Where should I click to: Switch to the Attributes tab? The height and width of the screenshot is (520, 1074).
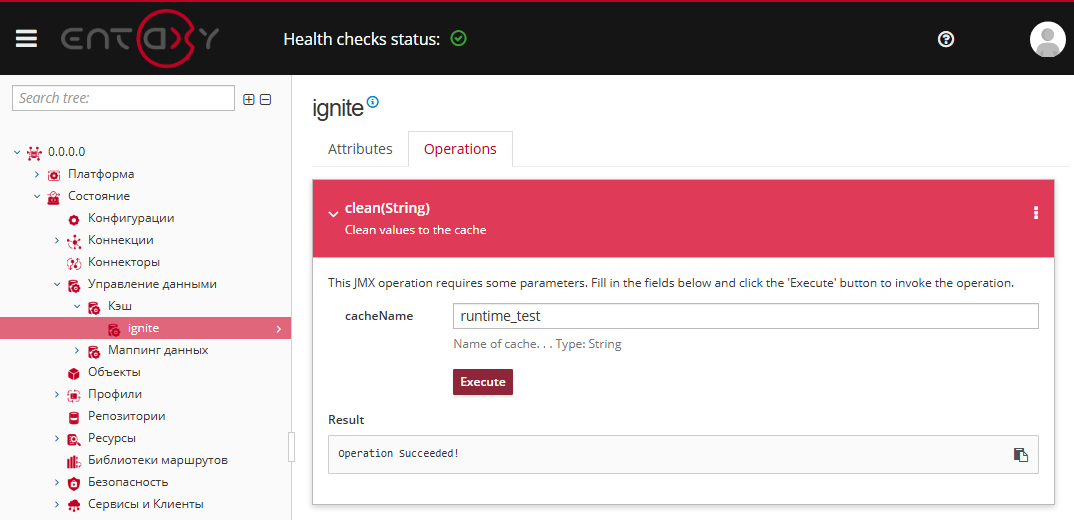pyautogui.click(x=360, y=149)
